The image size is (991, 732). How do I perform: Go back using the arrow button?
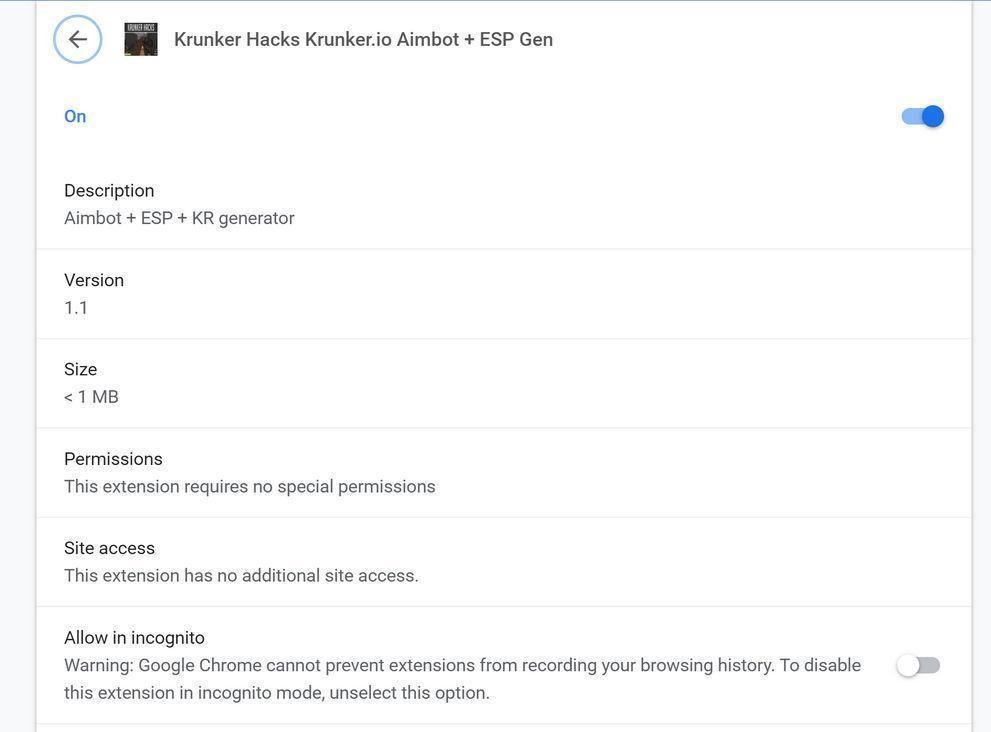coord(78,39)
